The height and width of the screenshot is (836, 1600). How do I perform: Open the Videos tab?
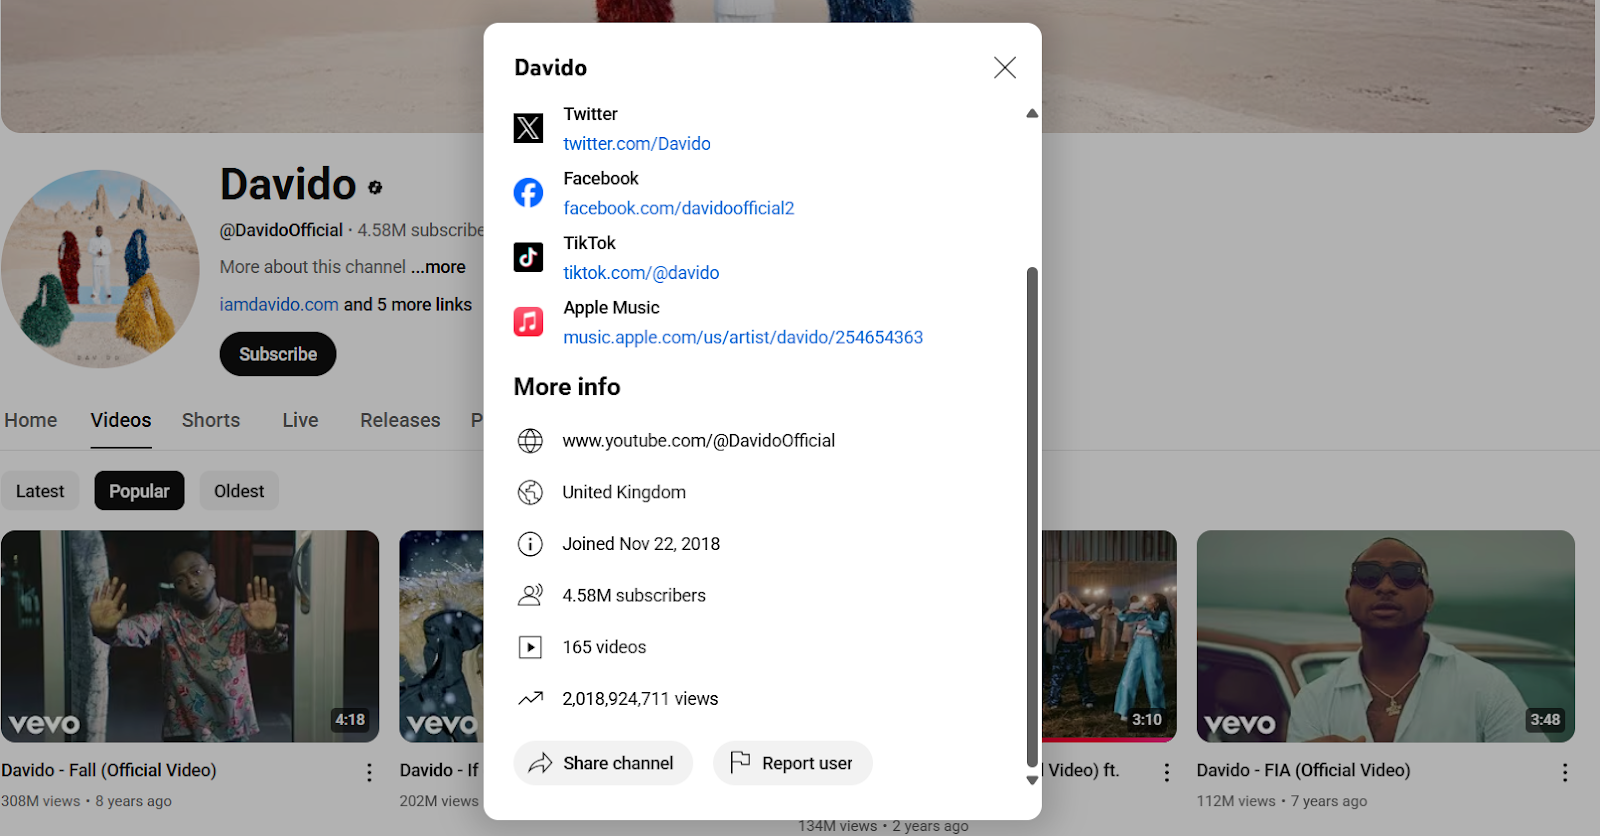coord(121,420)
